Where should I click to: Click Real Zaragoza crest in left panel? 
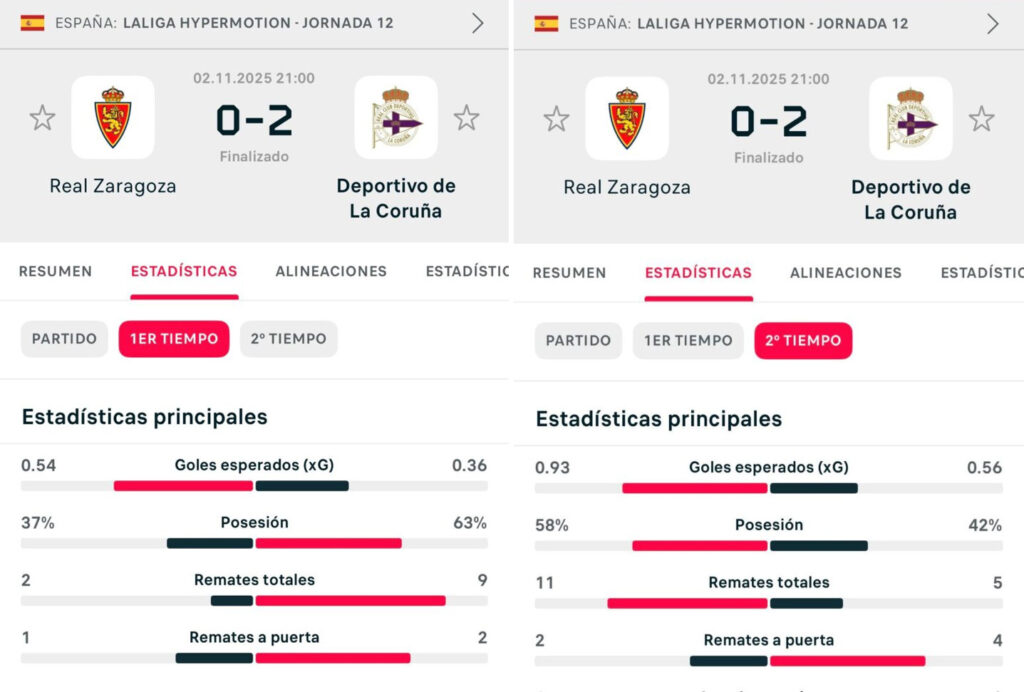(x=113, y=118)
